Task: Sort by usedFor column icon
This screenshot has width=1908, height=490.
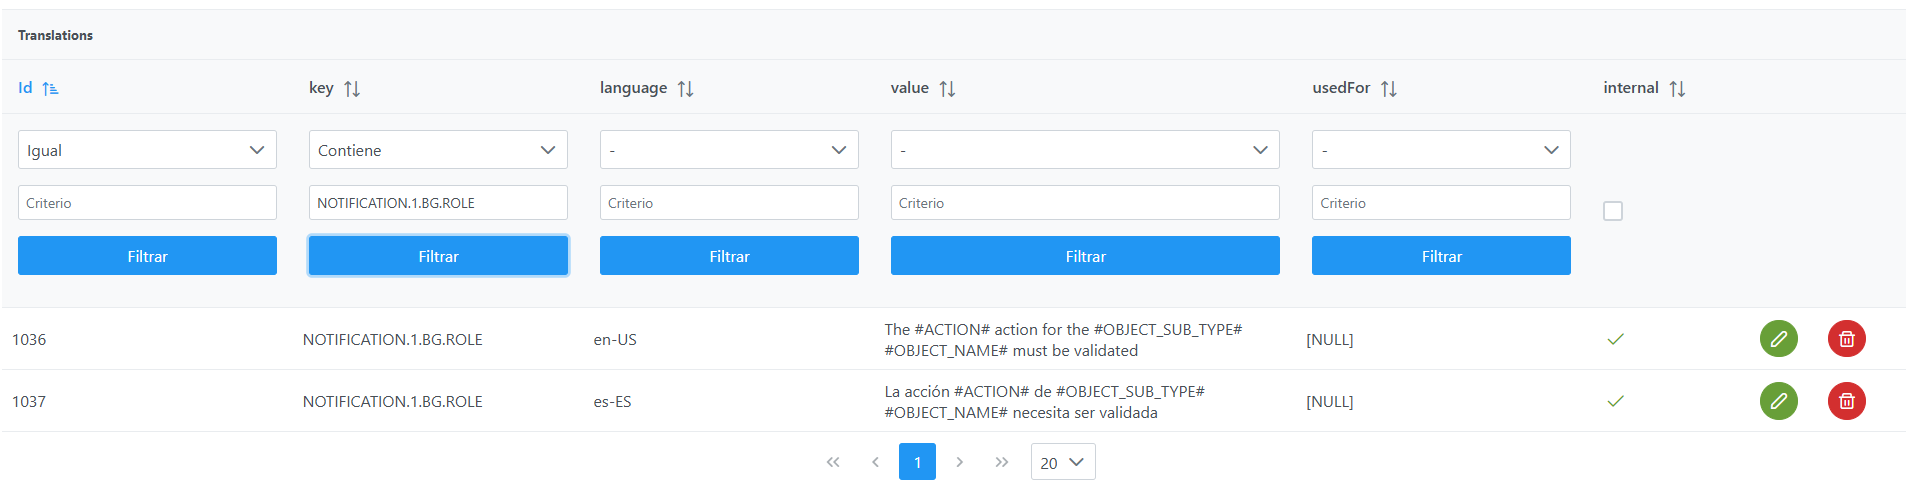Action: (x=1388, y=89)
